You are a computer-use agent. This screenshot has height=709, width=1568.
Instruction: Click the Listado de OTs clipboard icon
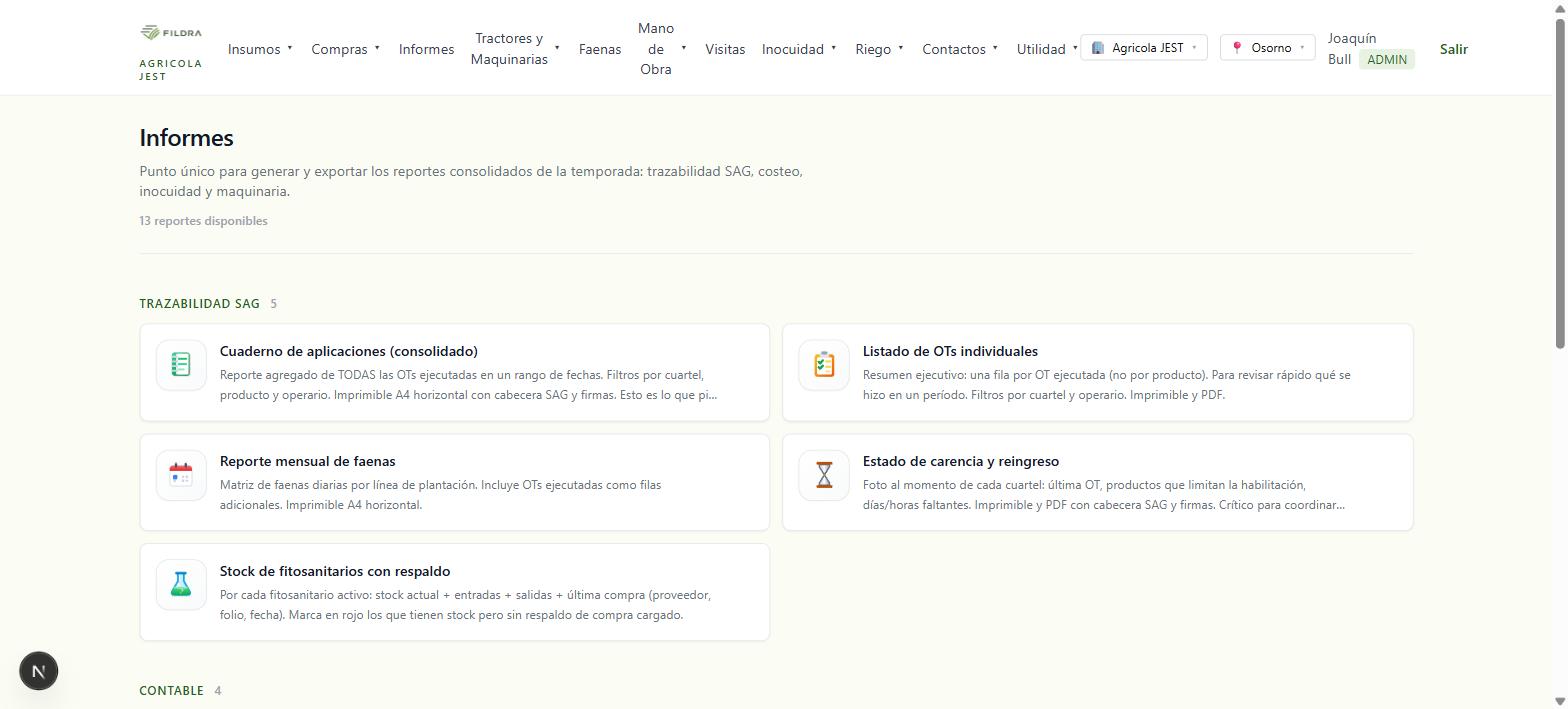824,365
